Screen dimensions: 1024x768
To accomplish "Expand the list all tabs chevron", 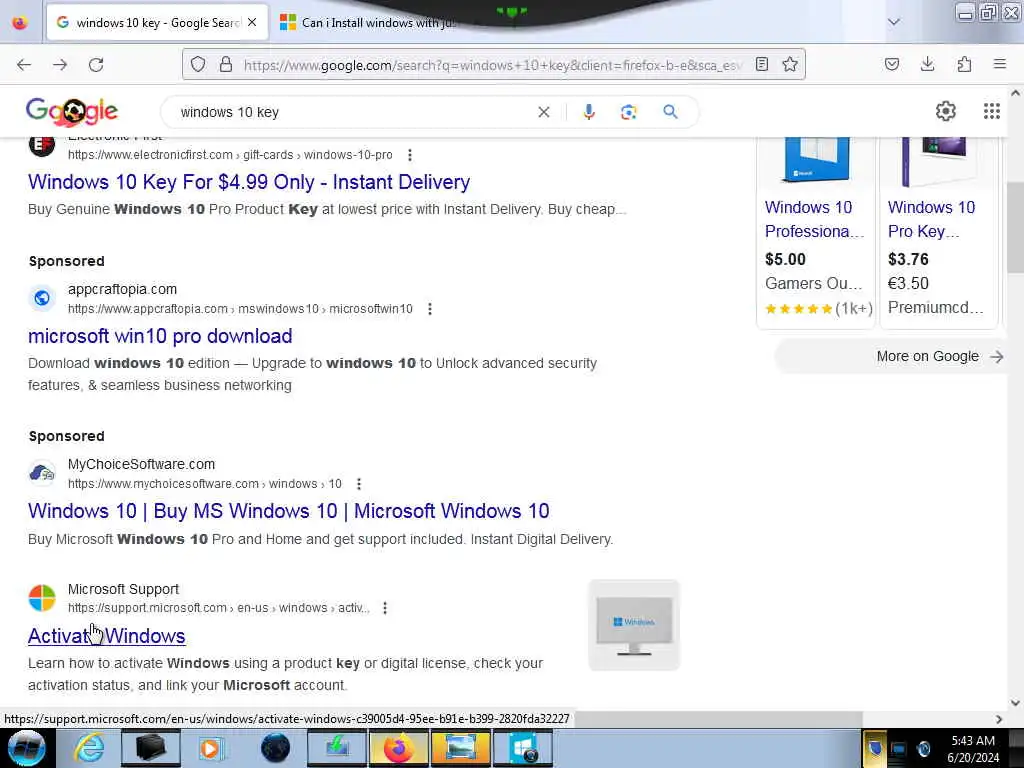I will coord(893,22).
